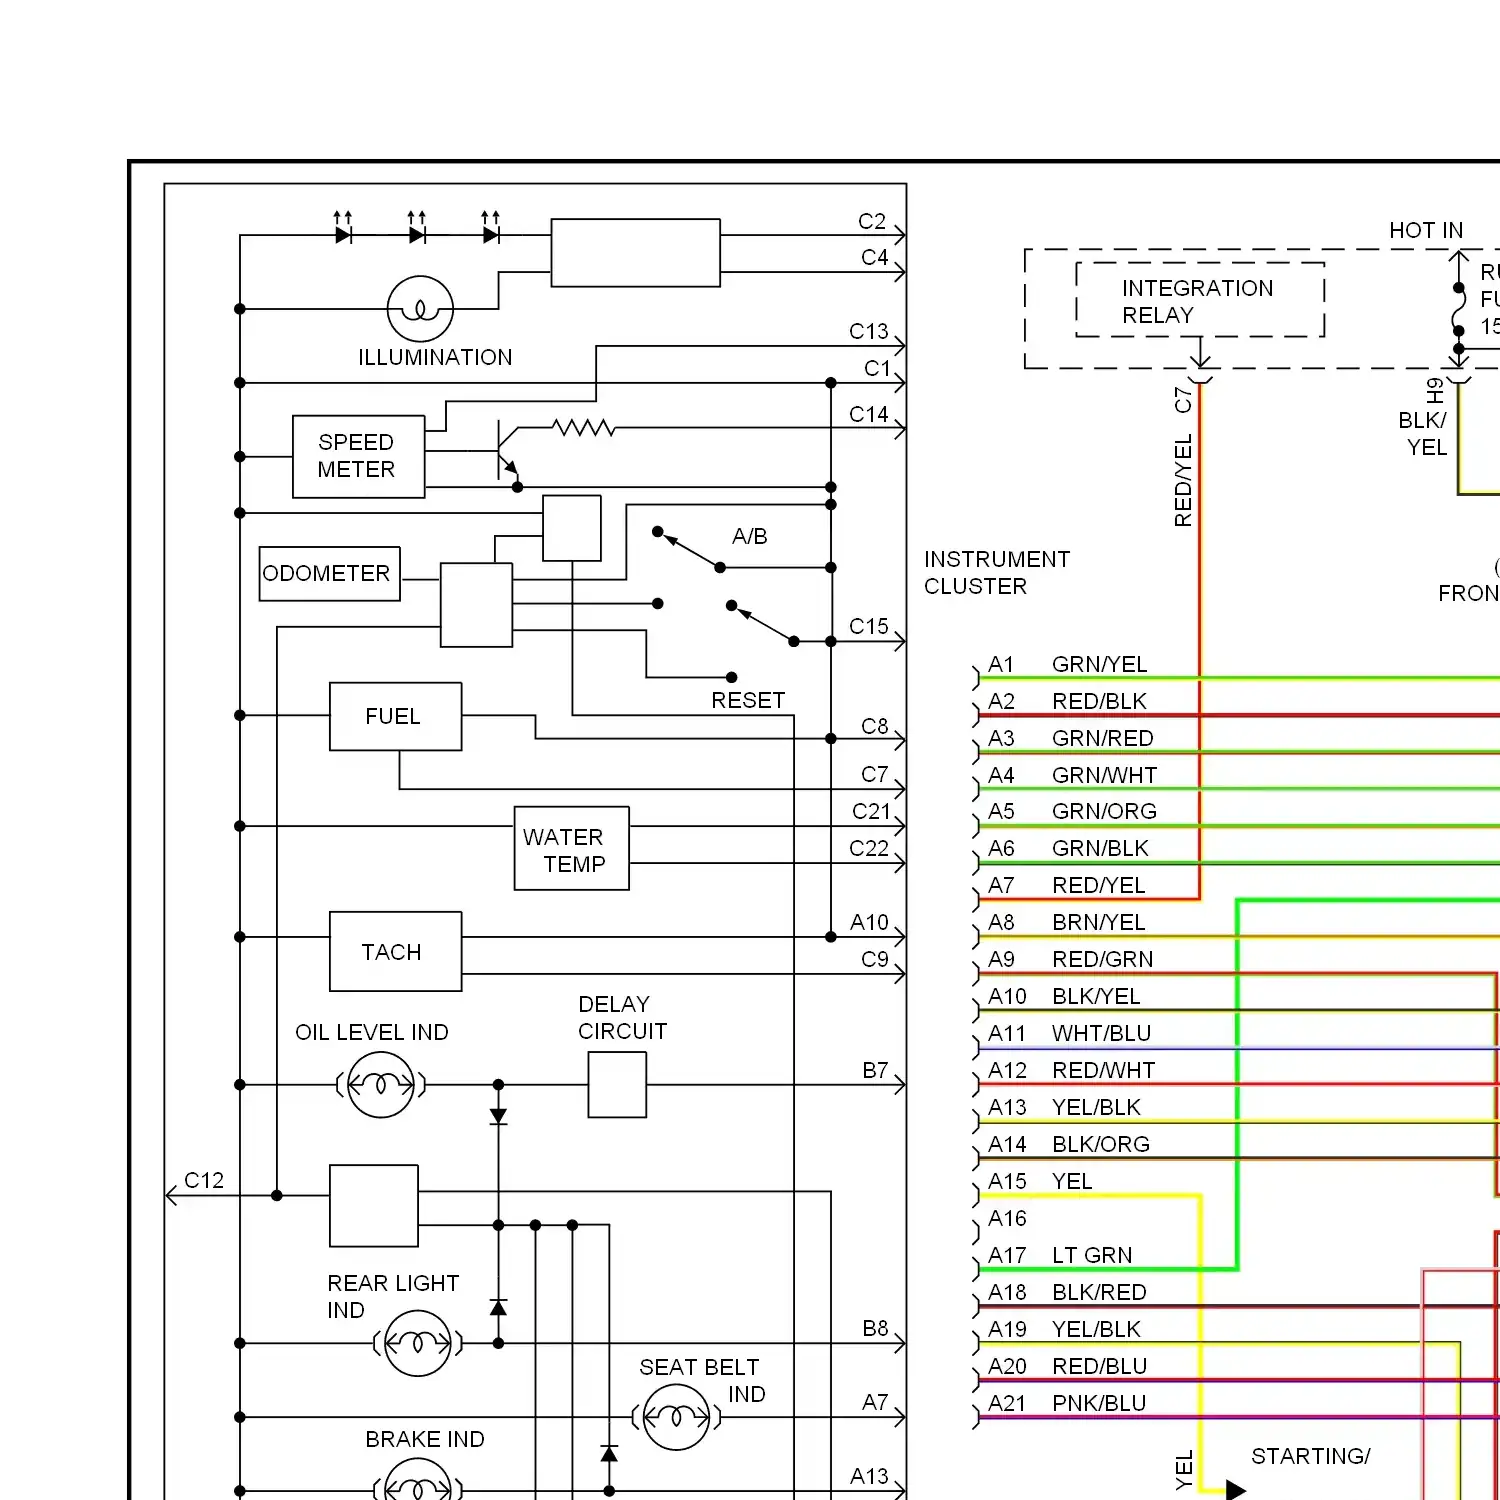1500x1500 pixels.
Task: Select the seat belt indicator lamp symbol
Action: [x=677, y=1417]
